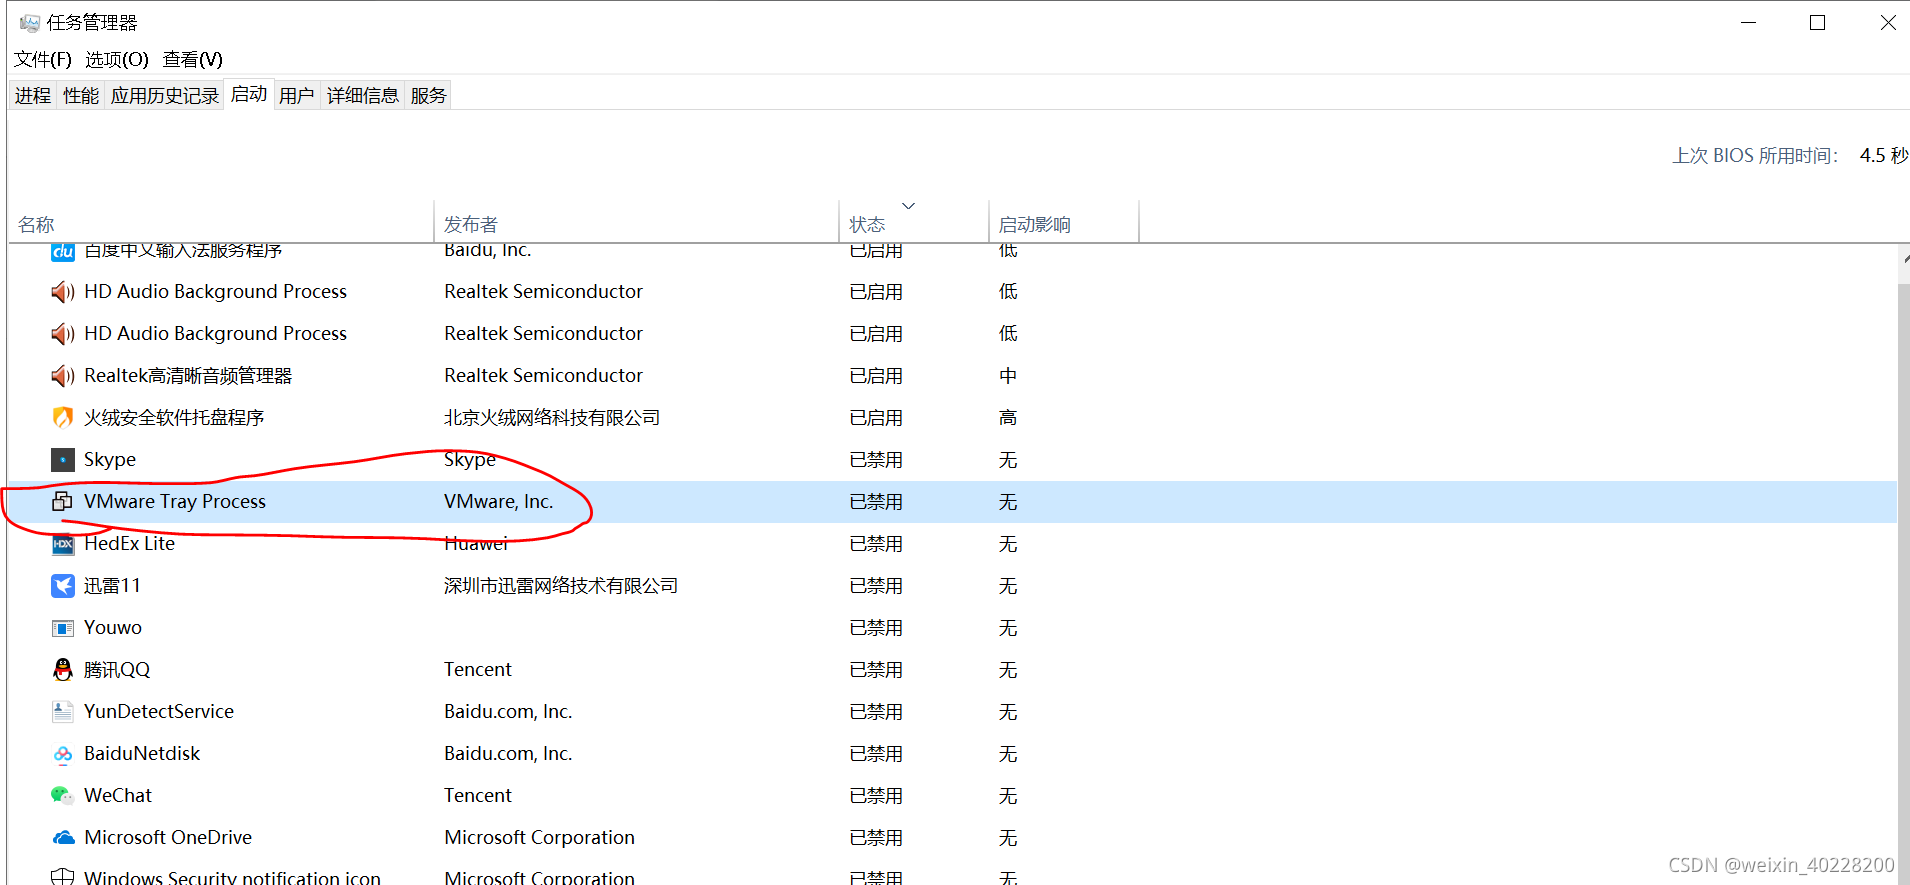The width and height of the screenshot is (1910, 885).
Task: Click 高 startup impact of 火绒 row
Action: 1008,418
